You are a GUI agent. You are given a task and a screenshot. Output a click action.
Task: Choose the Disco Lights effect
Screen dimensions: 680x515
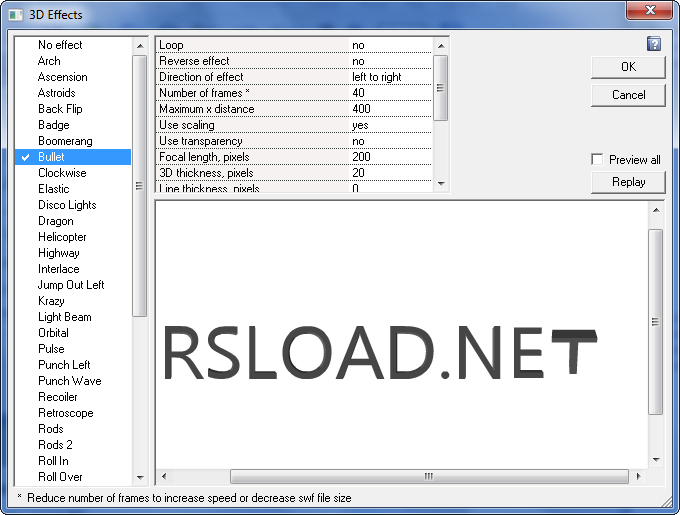coord(73,205)
